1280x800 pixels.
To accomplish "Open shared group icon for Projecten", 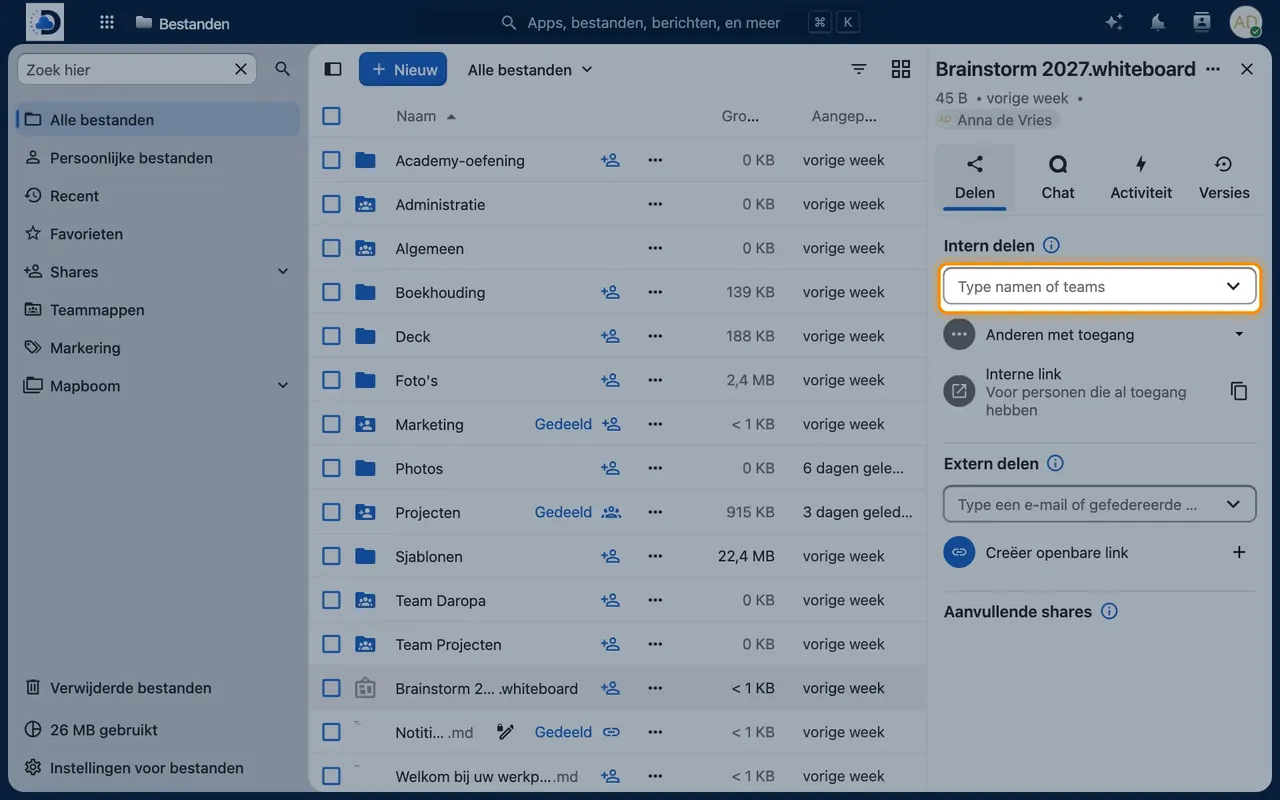I will point(610,512).
